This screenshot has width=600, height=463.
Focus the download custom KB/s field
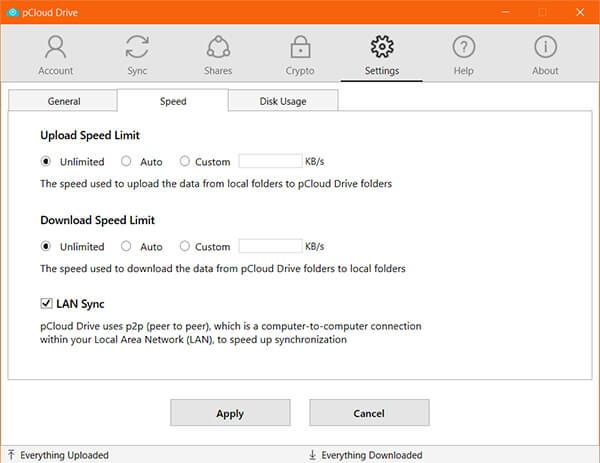point(271,246)
